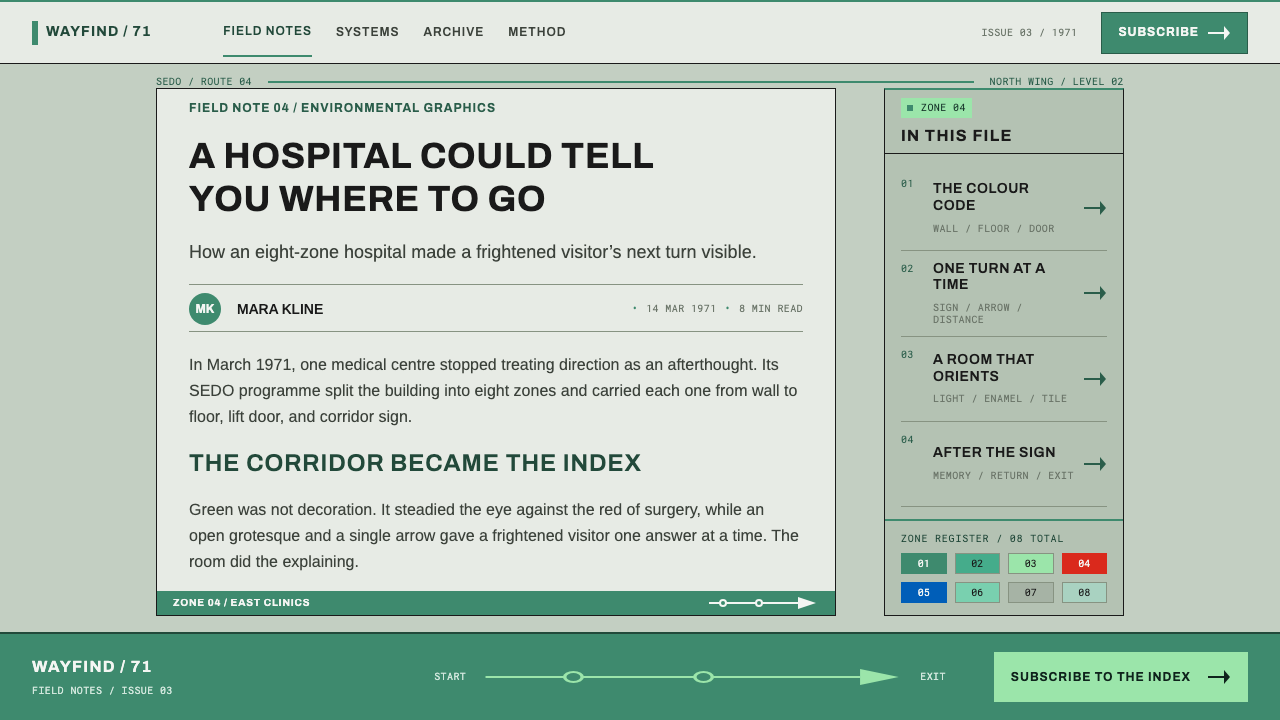Click Subscribe to the Index button
The image size is (1280, 720).
[1121, 677]
